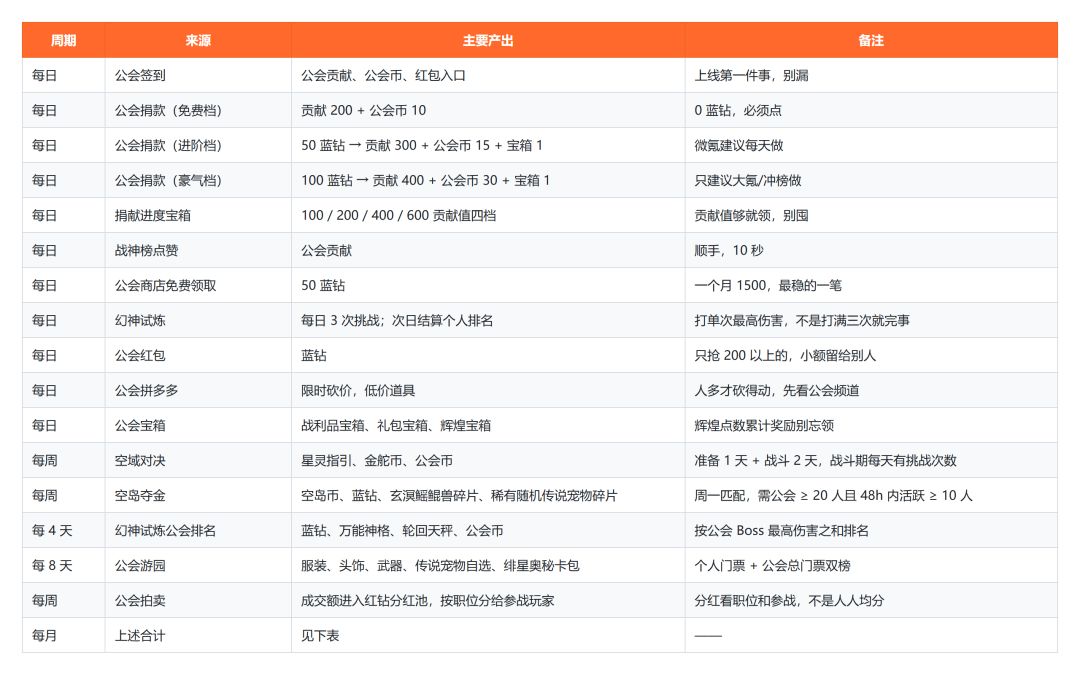Image resolution: width=1080 pixels, height=680 pixels.
Task: Select the note "顺手，10 秒"
Action: point(871,251)
